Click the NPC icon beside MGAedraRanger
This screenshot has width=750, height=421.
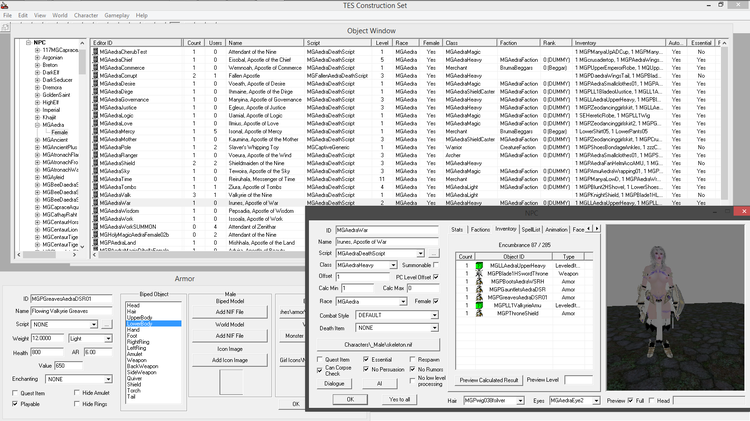(x=95, y=155)
